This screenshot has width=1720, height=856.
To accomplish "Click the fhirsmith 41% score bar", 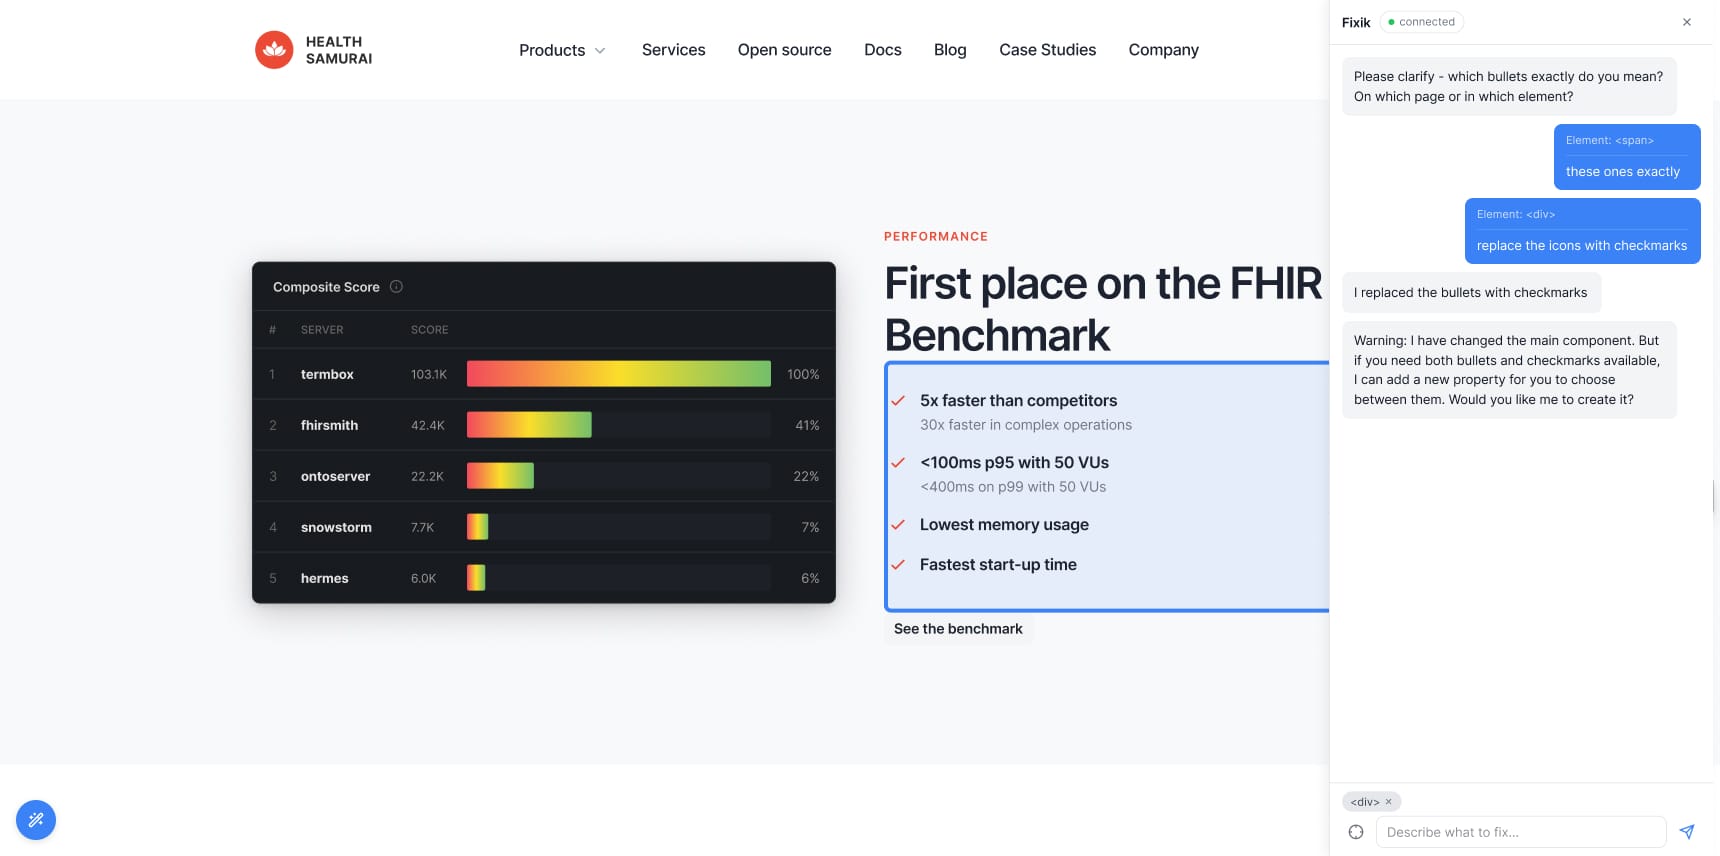I will 529,425.
